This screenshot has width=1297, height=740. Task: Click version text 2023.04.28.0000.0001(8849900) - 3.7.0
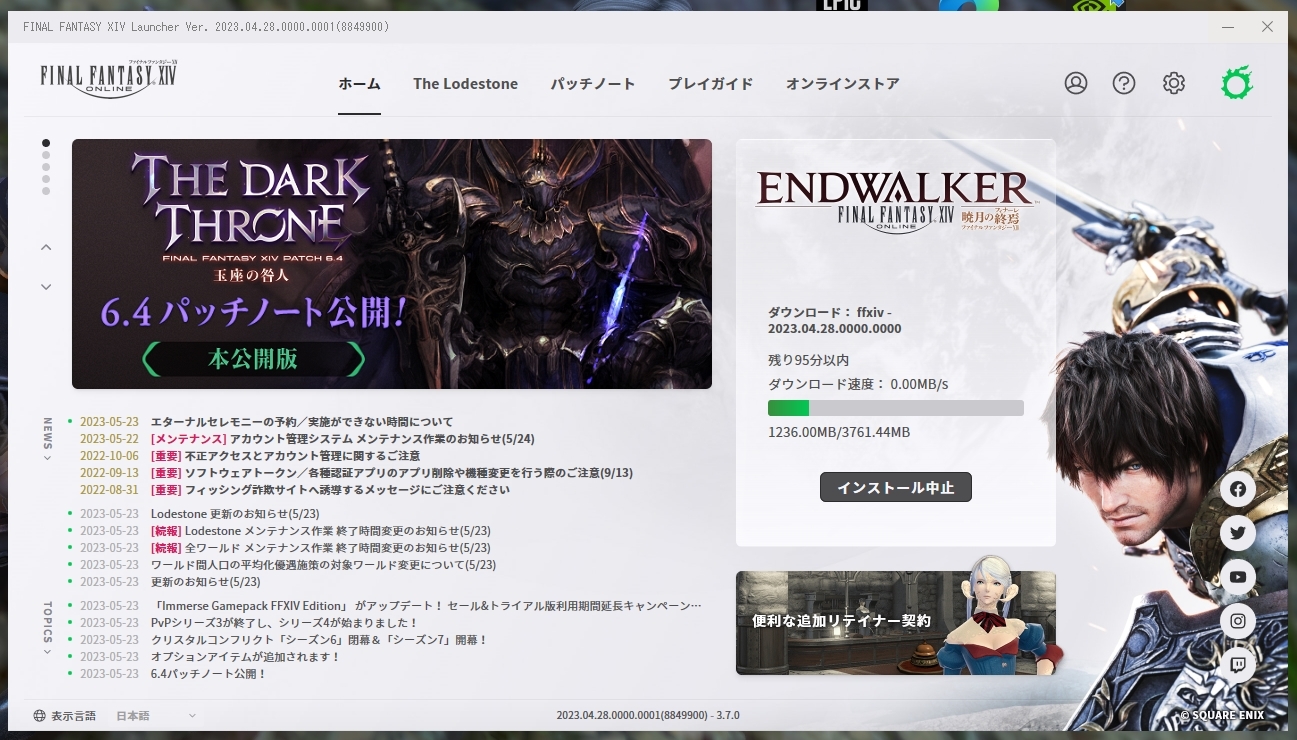click(x=648, y=716)
